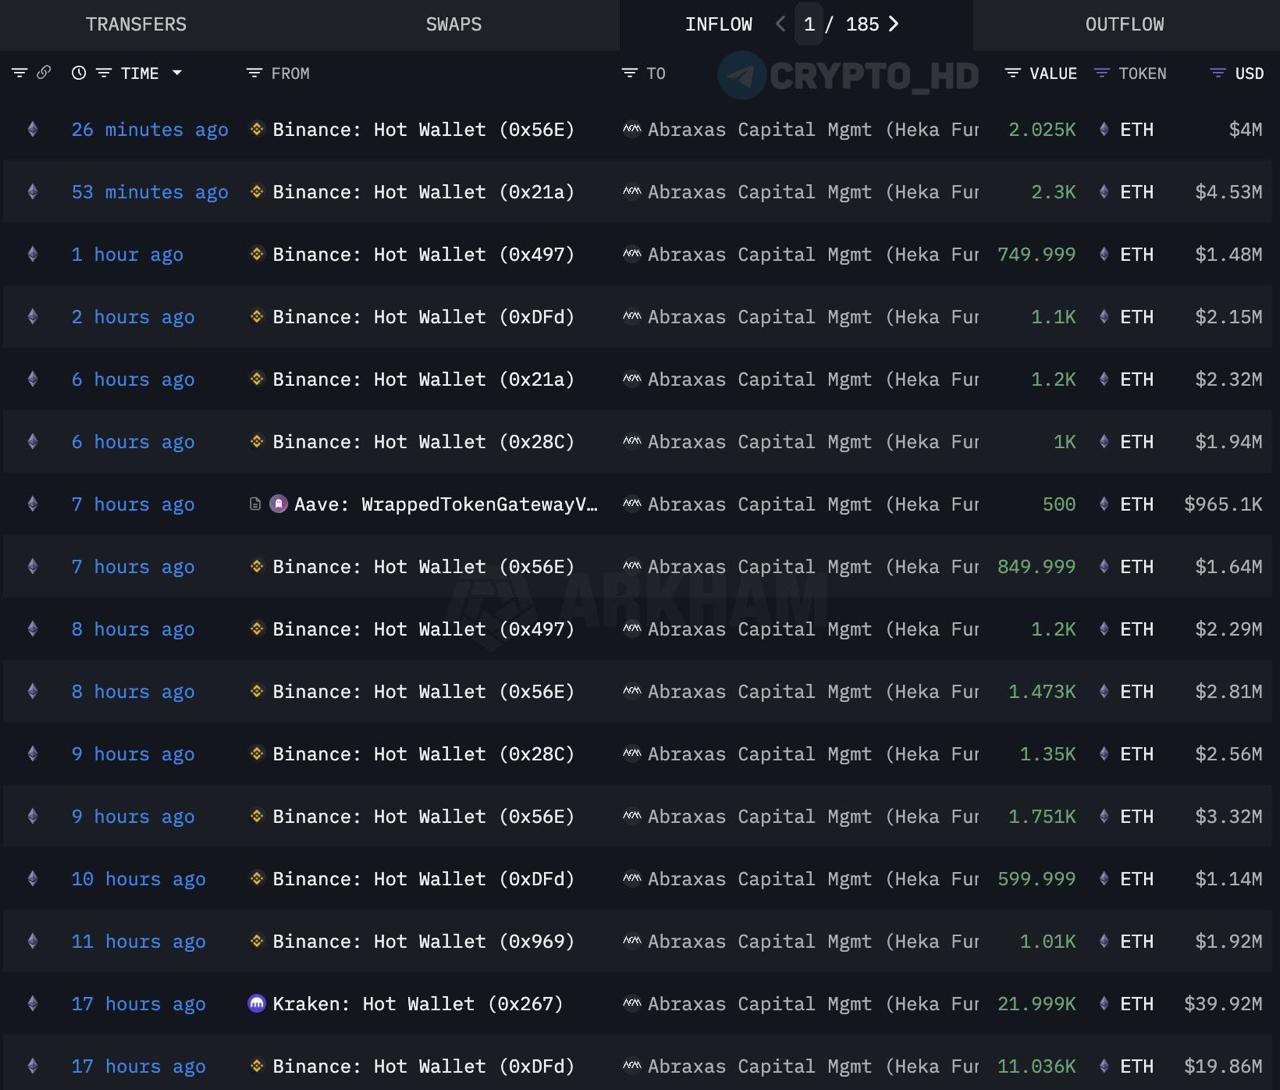
Task: Open the 10 hours ago transaction
Action: (138, 879)
